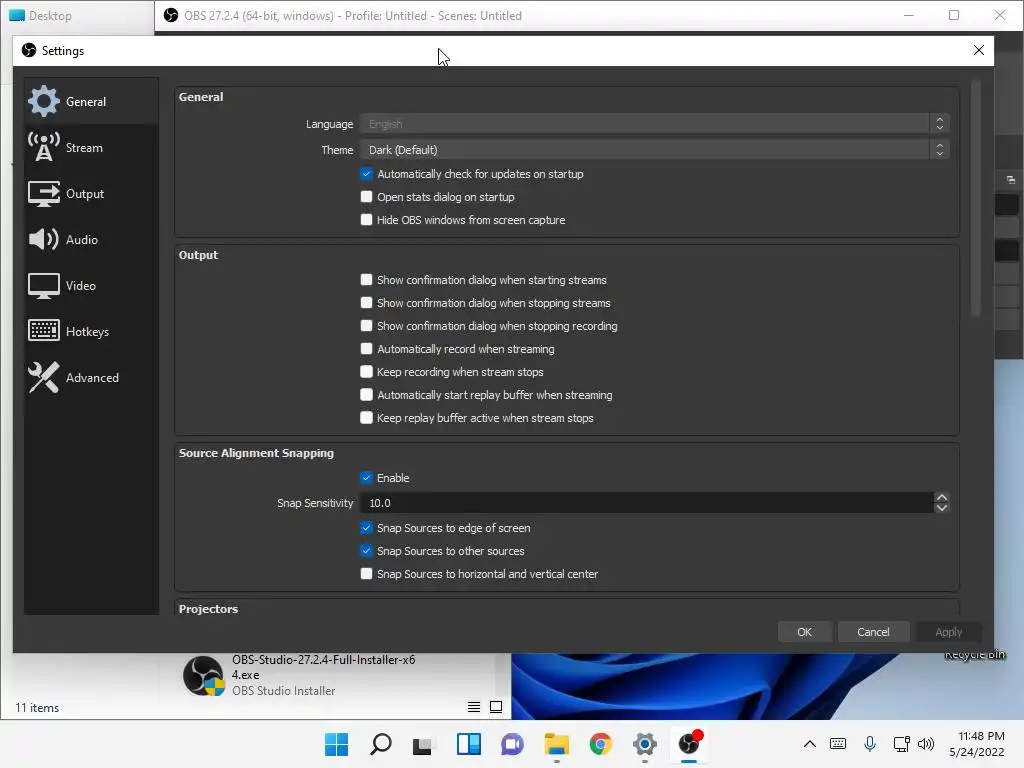The width and height of the screenshot is (1024, 768).
Task: Select the Desktop tab in File Explorer
Action: (50, 16)
